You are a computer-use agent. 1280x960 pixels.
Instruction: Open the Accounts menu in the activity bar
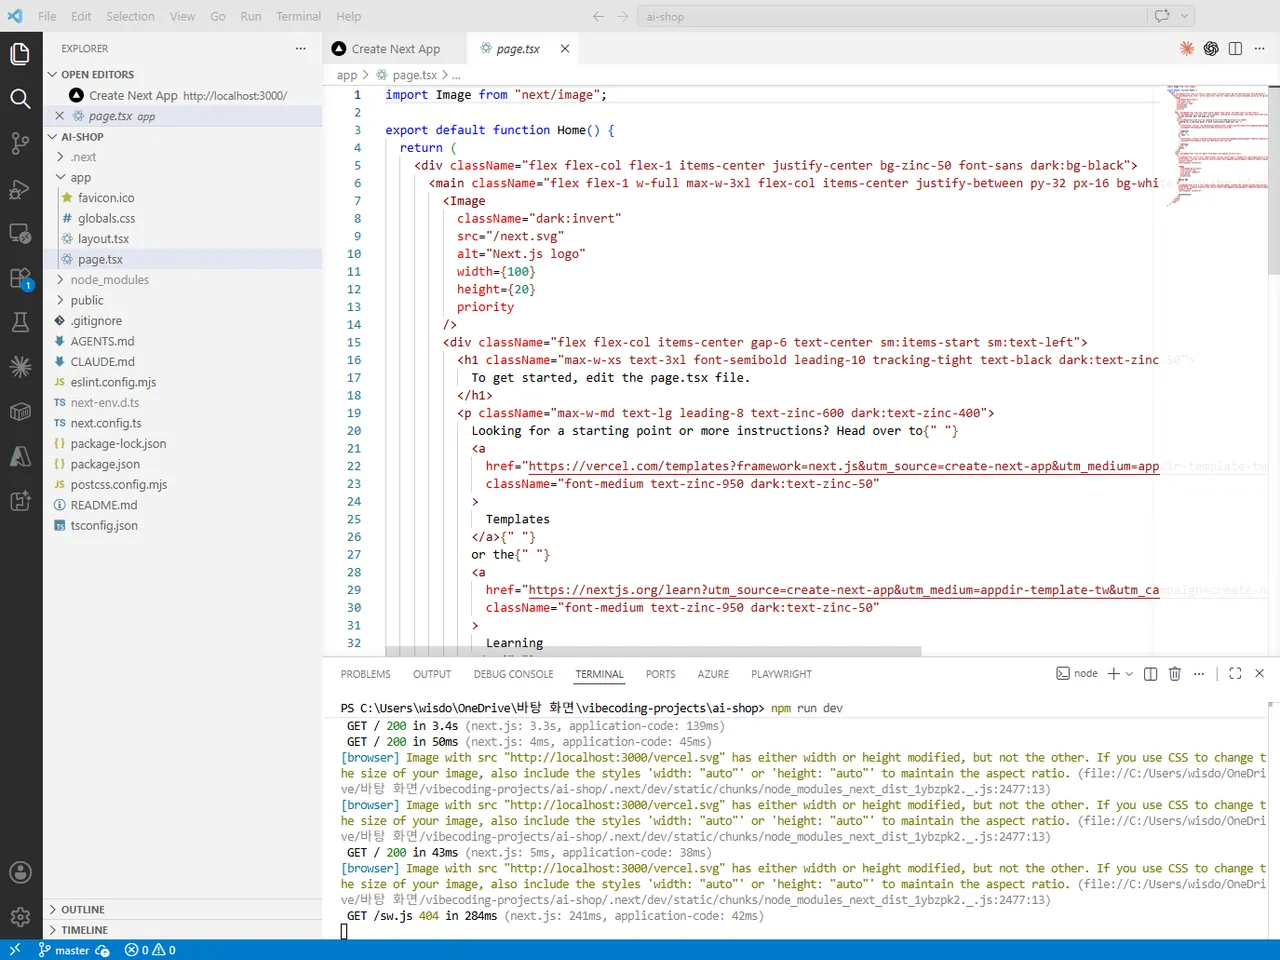20,872
